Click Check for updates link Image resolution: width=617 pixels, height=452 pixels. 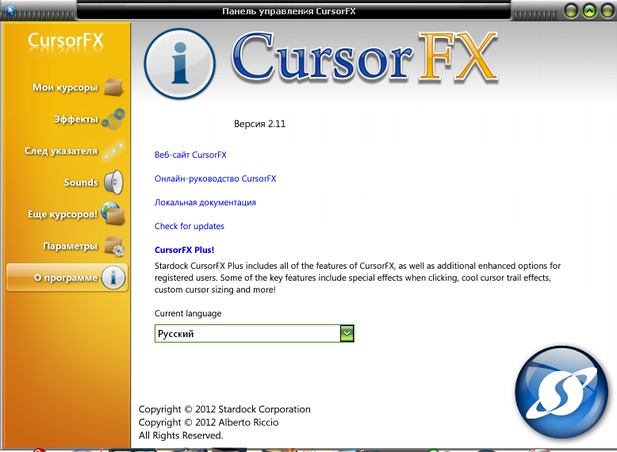point(189,226)
